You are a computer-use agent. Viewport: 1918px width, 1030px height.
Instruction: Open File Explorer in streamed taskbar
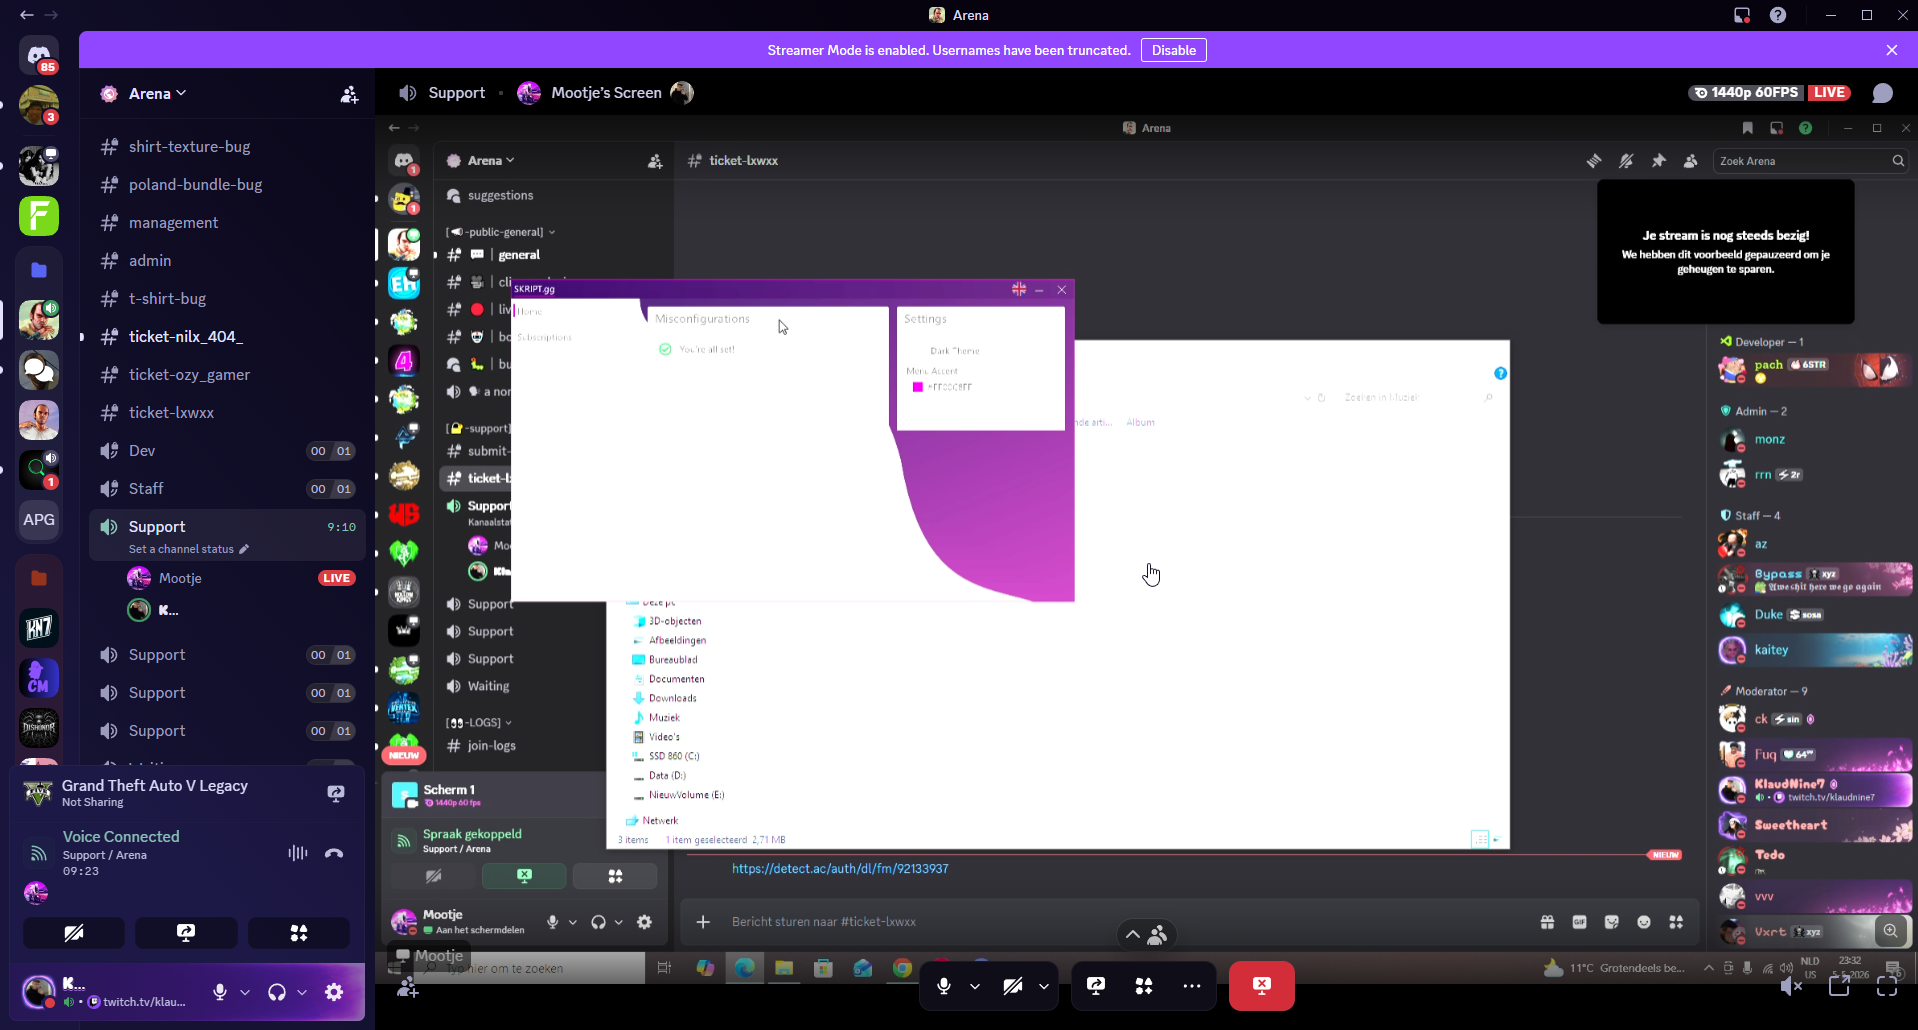pyautogui.click(x=784, y=967)
